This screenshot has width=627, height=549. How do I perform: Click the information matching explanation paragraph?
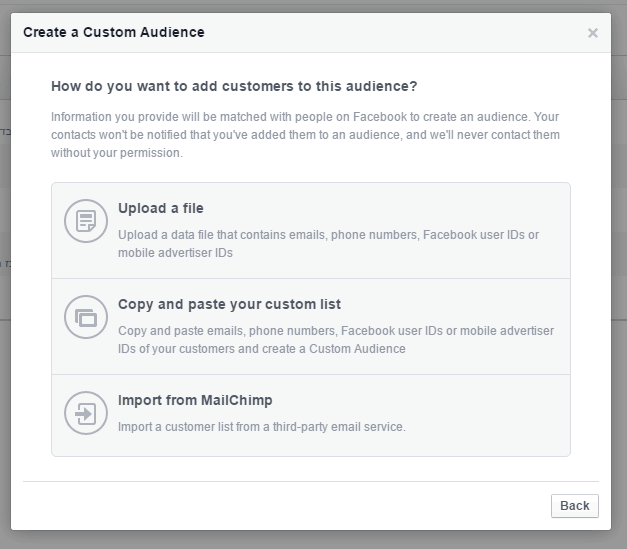click(305, 135)
